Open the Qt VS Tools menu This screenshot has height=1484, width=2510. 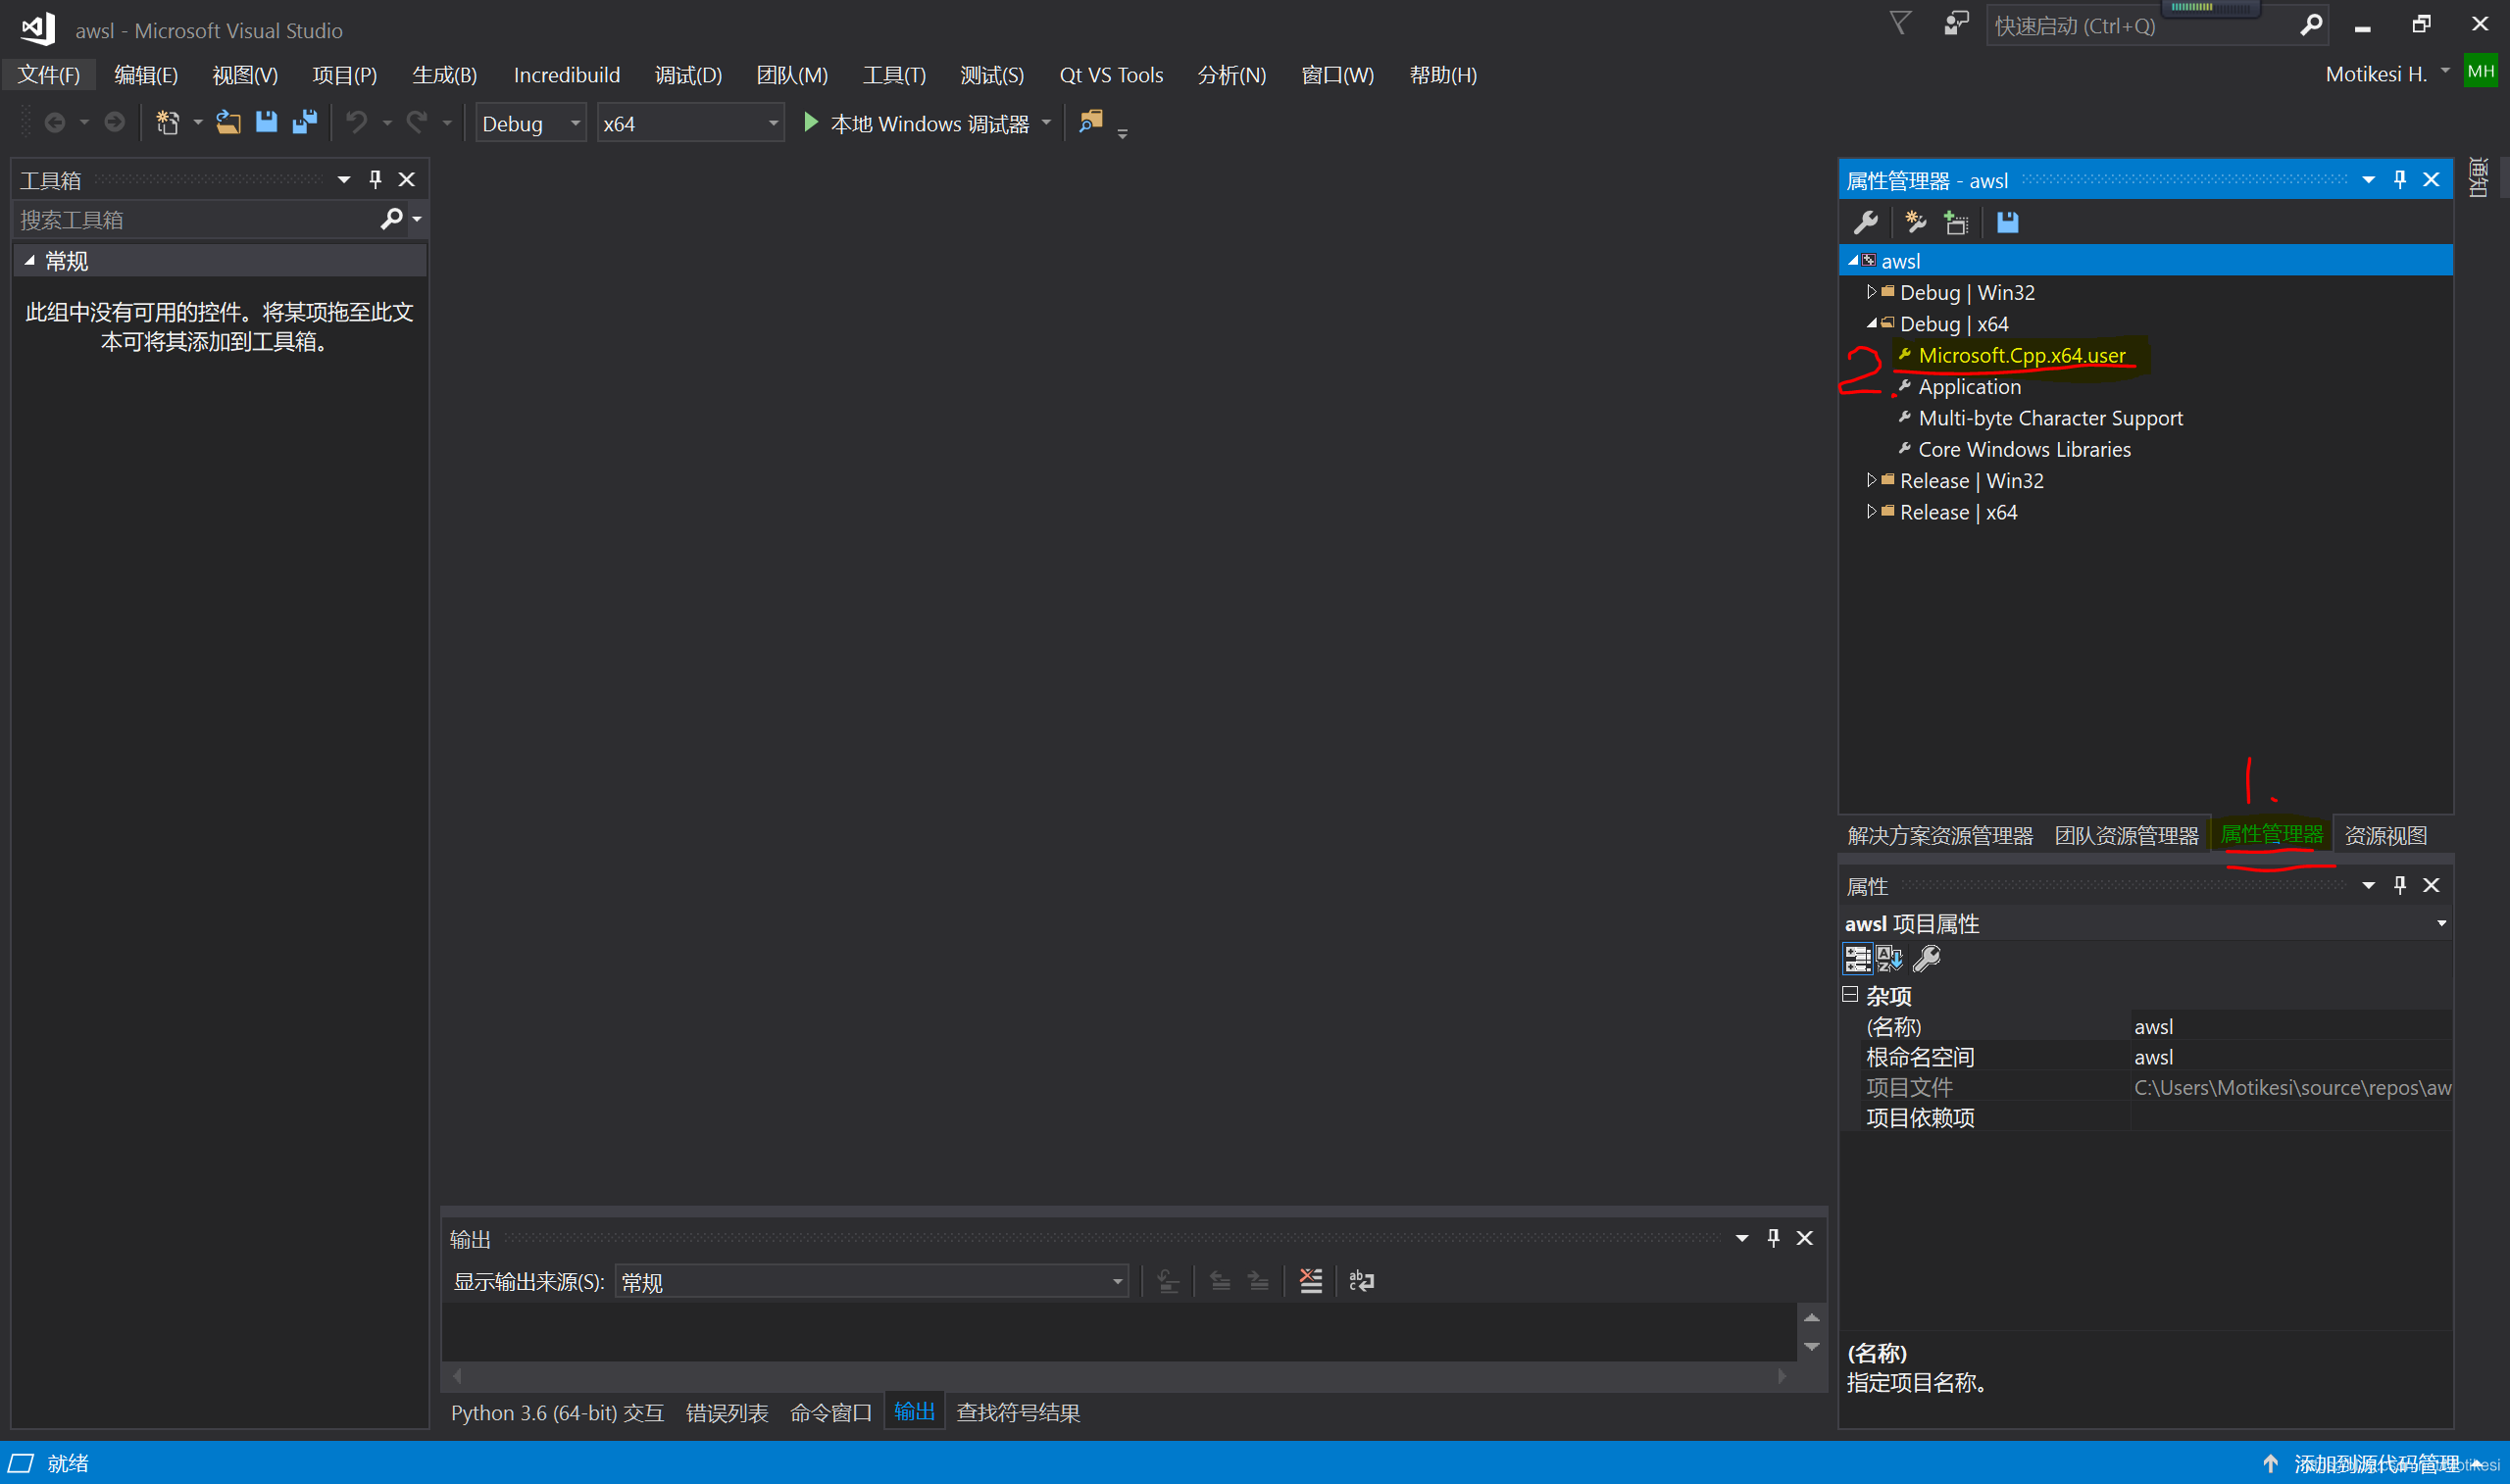(1110, 75)
